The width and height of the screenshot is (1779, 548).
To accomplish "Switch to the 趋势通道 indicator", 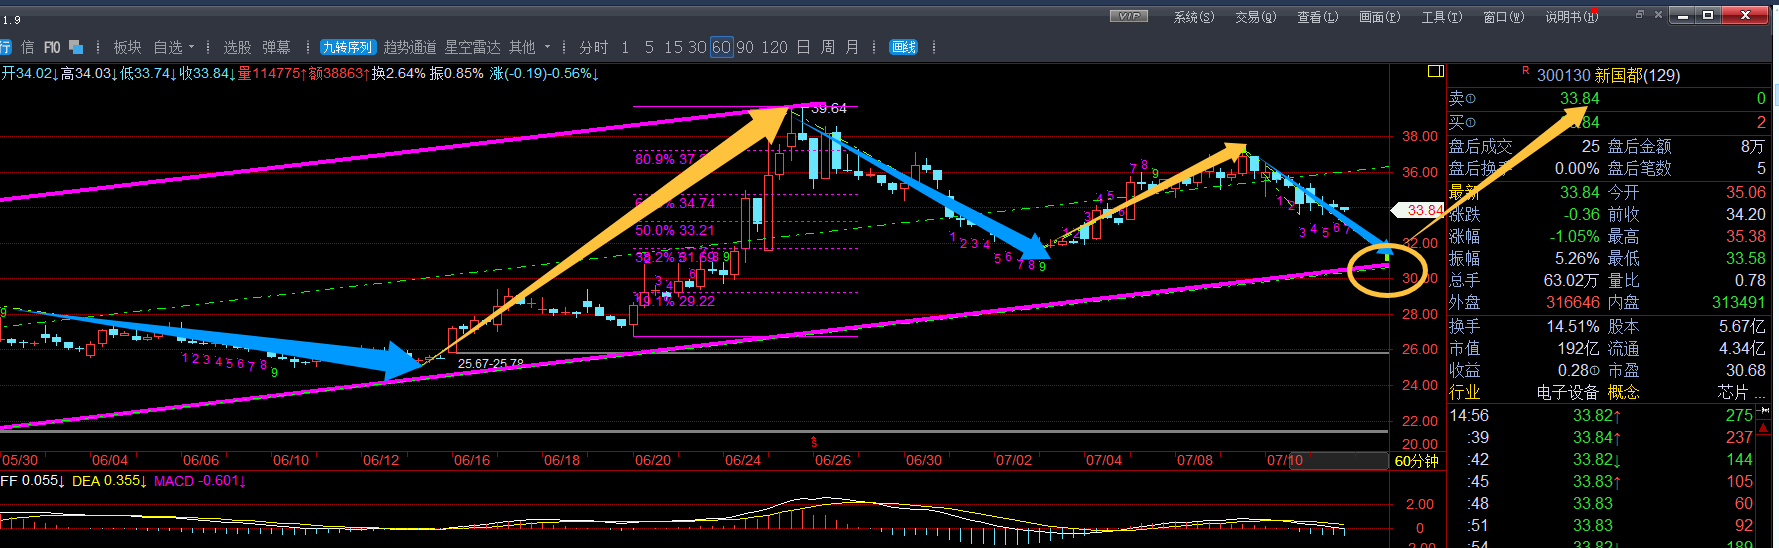I will [x=410, y=47].
